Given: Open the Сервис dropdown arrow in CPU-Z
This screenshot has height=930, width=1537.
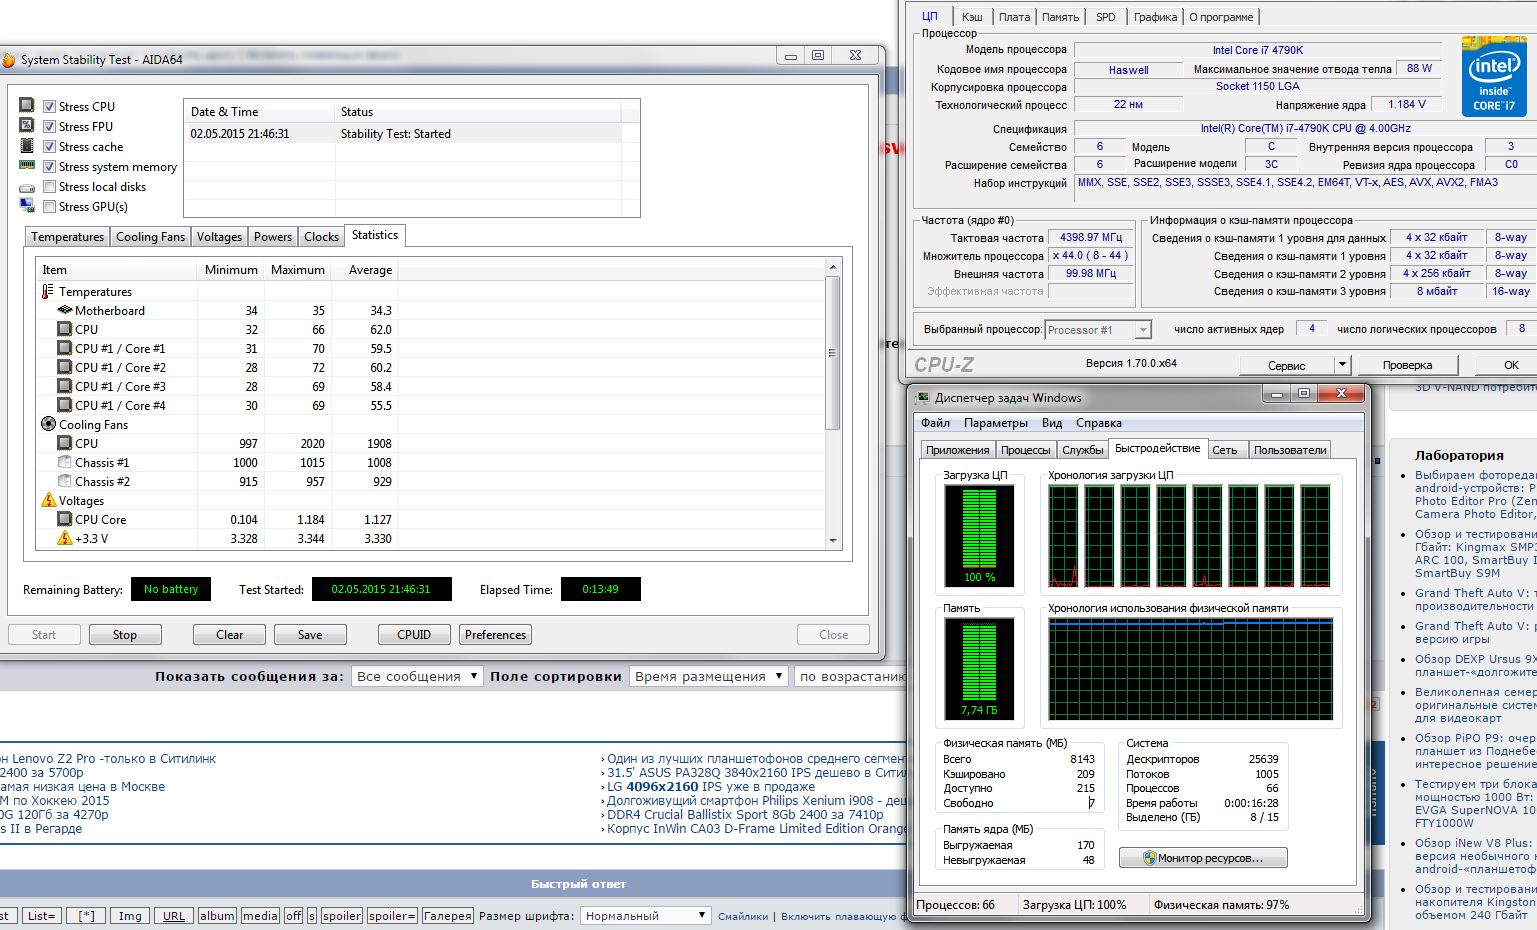Looking at the screenshot, I should pos(1342,365).
